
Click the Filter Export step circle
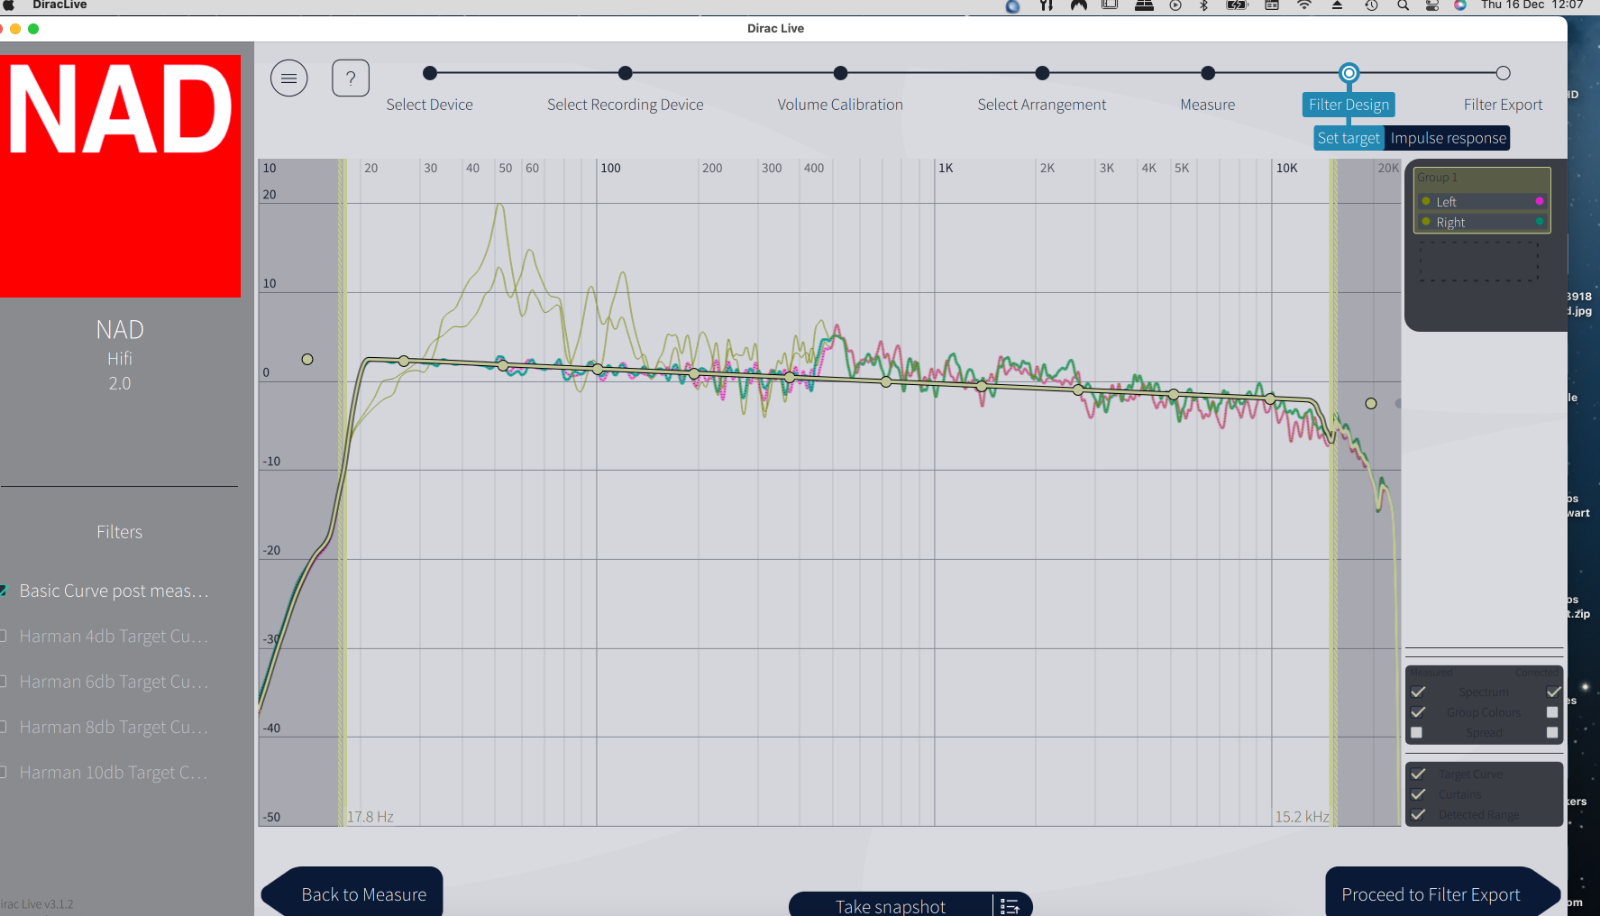coord(1502,73)
